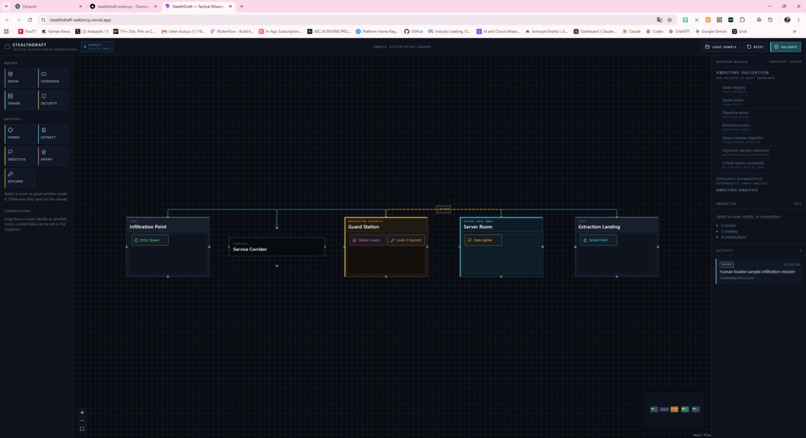Open the Platform Home Page bookmark
Viewport: 806px width, 438px height.
coord(377,31)
